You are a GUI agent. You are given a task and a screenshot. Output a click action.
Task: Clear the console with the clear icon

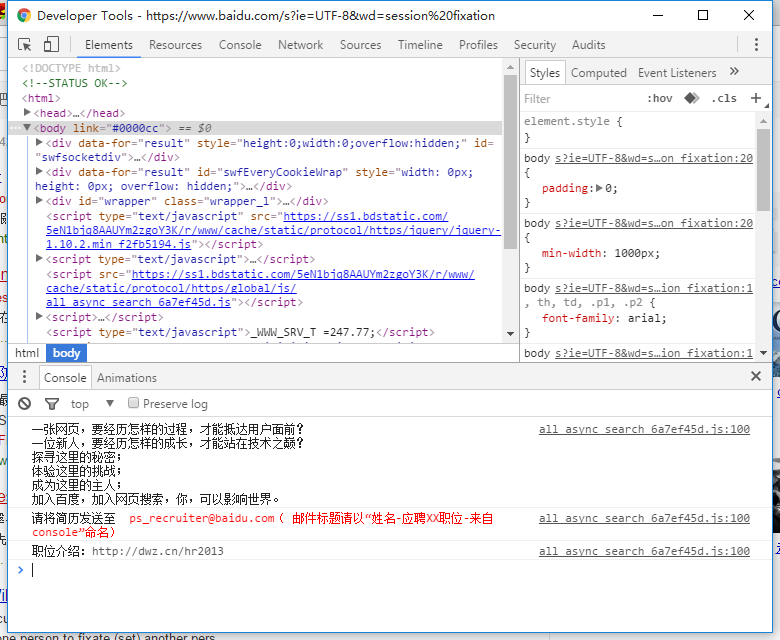pos(26,404)
